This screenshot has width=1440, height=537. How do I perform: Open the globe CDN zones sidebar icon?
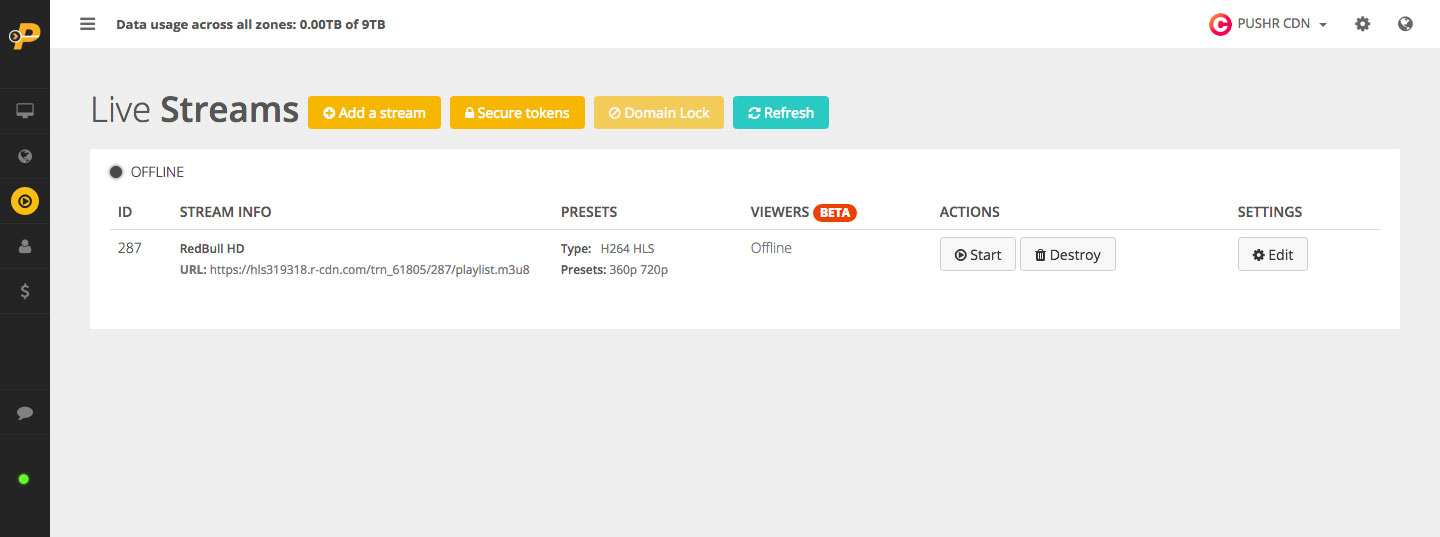tap(25, 156)
